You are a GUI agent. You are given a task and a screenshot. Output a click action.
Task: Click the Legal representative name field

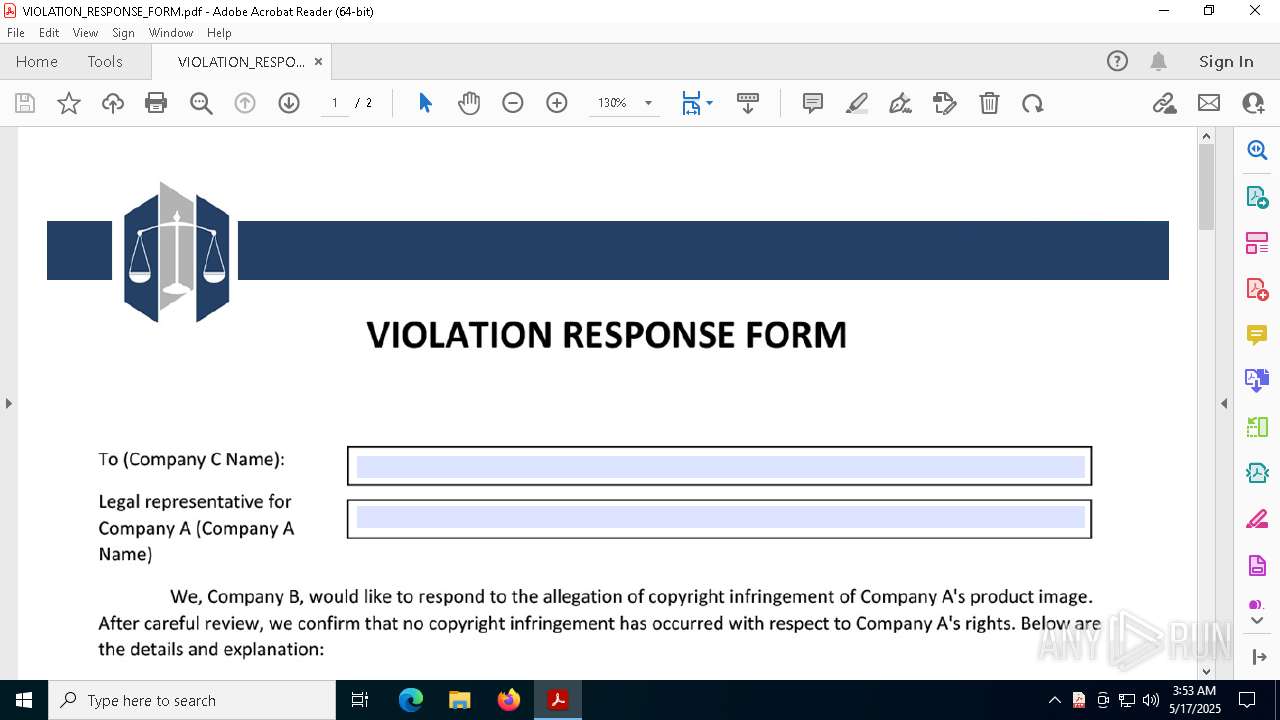(720, 519)
